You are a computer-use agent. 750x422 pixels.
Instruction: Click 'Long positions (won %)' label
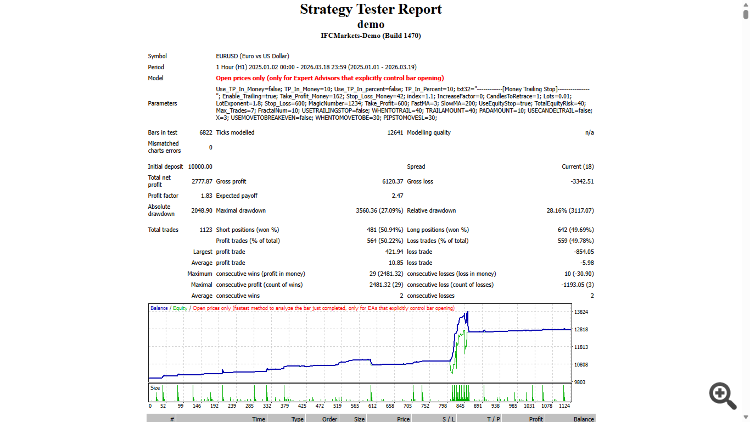438,230
